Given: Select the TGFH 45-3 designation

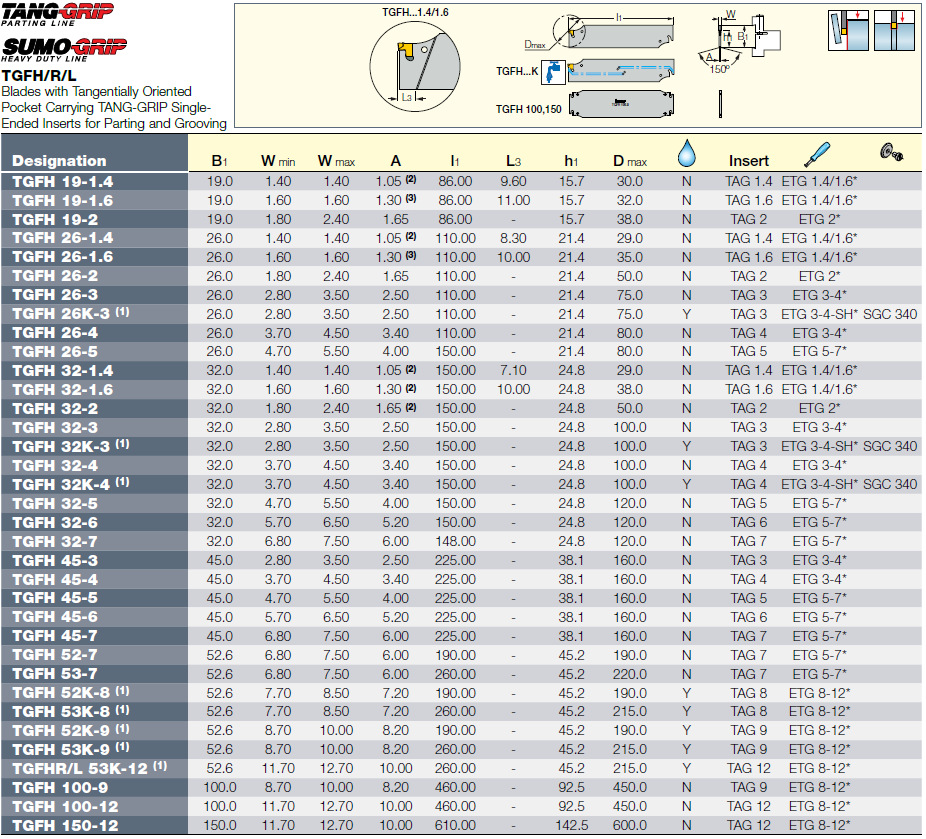Looking at the screenshot, I should 55,560.
